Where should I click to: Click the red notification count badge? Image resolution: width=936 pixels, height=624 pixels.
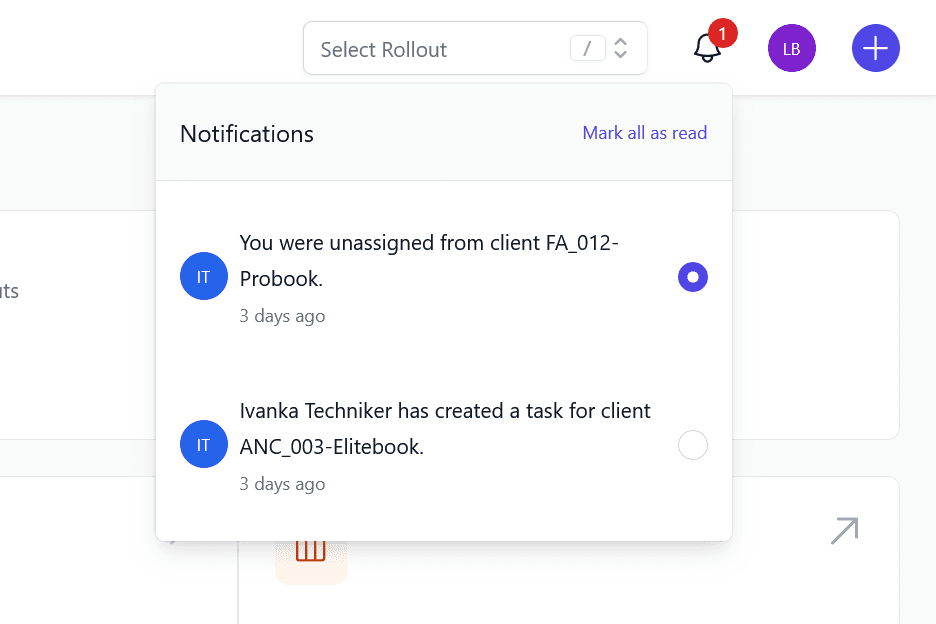point(722,33)
